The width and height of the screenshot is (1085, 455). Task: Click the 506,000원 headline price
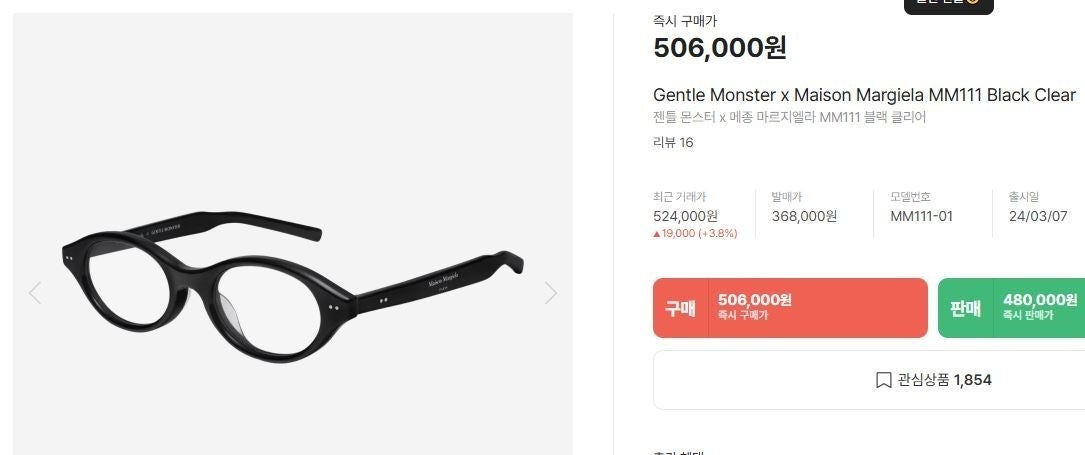pos(720,48)
